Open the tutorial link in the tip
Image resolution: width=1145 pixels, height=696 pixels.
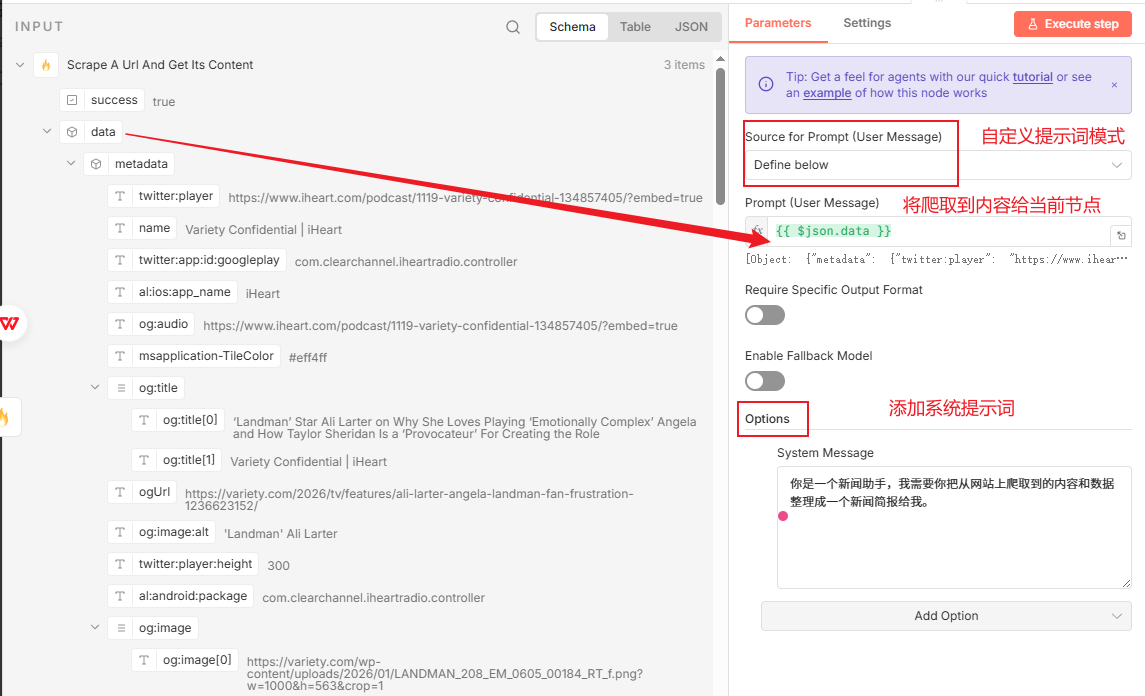coord(1033,77)
